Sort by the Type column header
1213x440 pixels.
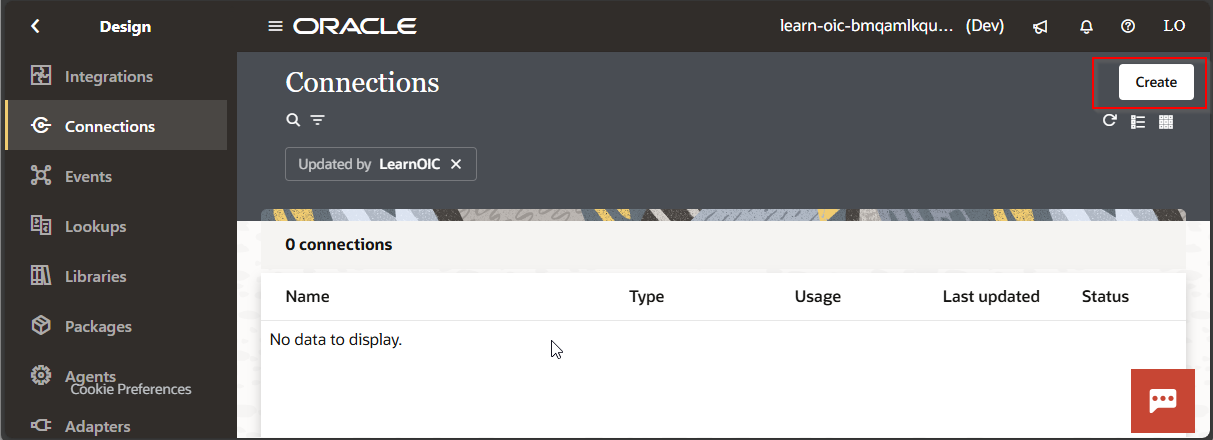646,296
